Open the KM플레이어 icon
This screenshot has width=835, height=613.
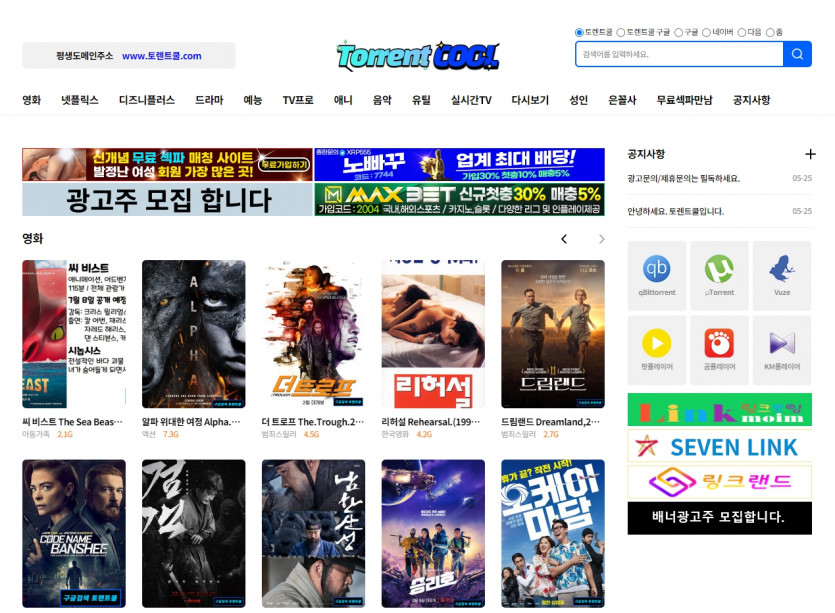tap(781, 349)
